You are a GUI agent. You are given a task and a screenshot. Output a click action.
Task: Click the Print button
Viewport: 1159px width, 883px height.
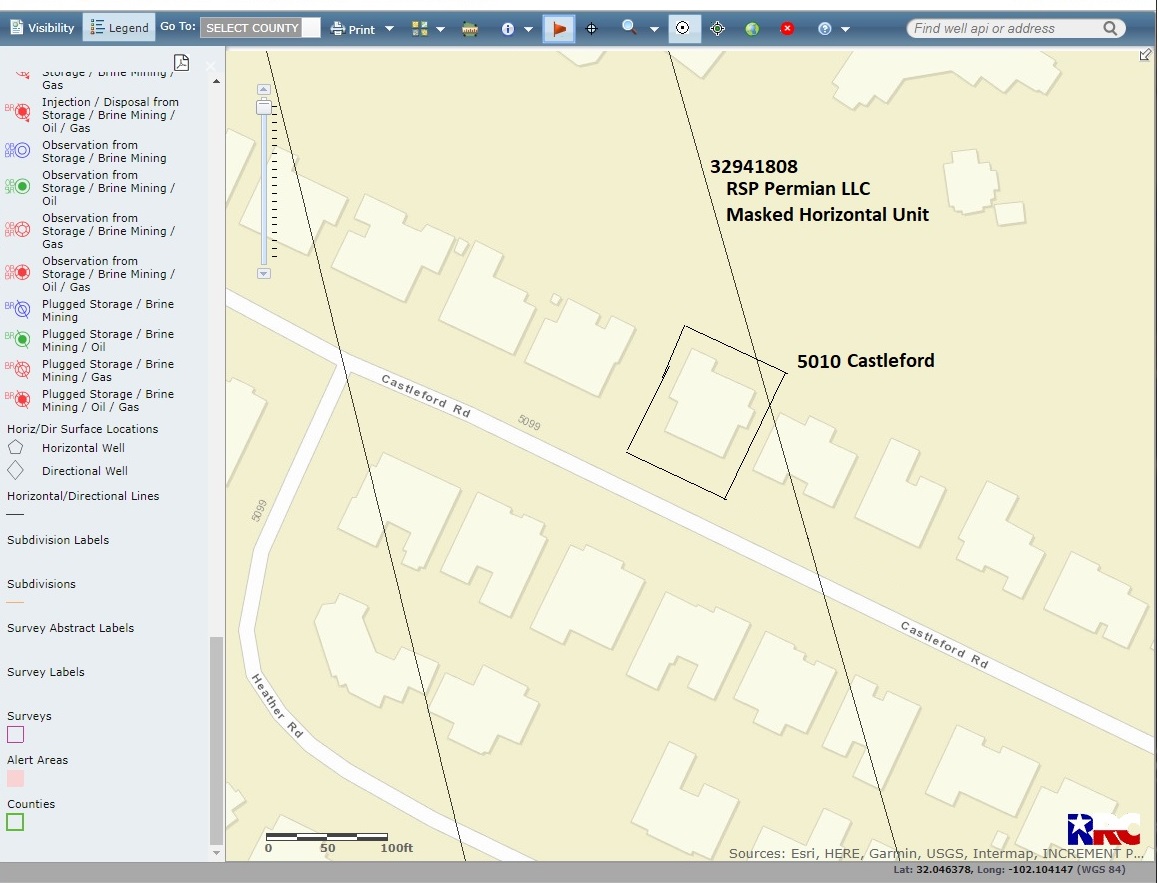pyautogui.click(x=353, y=29)
